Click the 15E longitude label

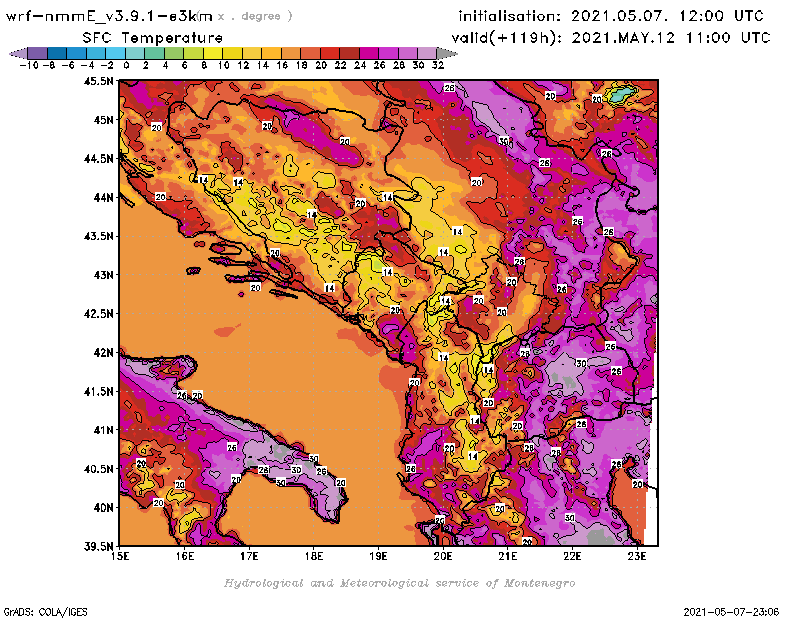[120, 556]
